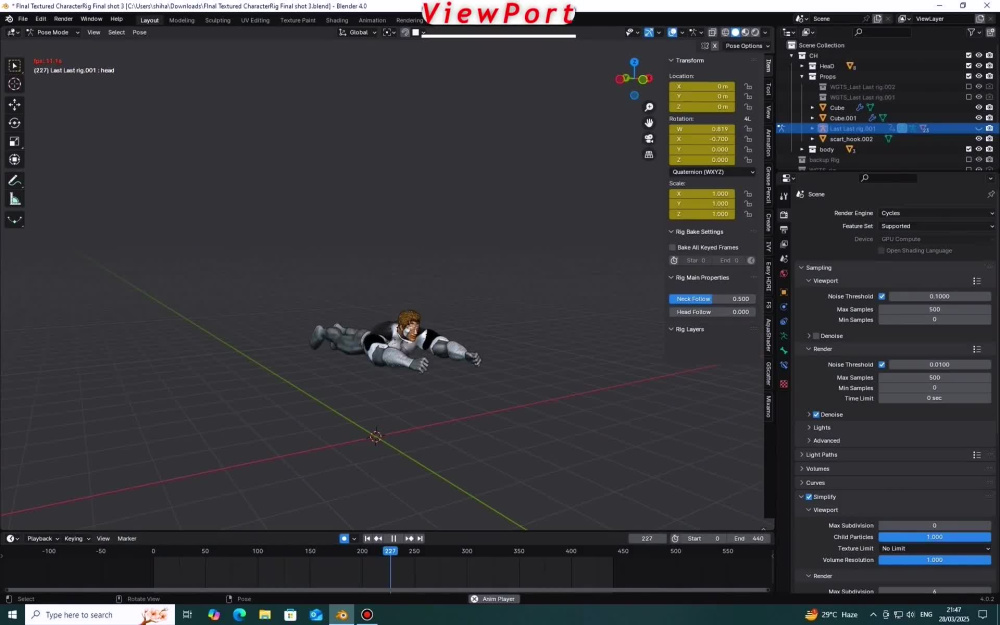Expand the Light Paths panel

pos(821,455)
